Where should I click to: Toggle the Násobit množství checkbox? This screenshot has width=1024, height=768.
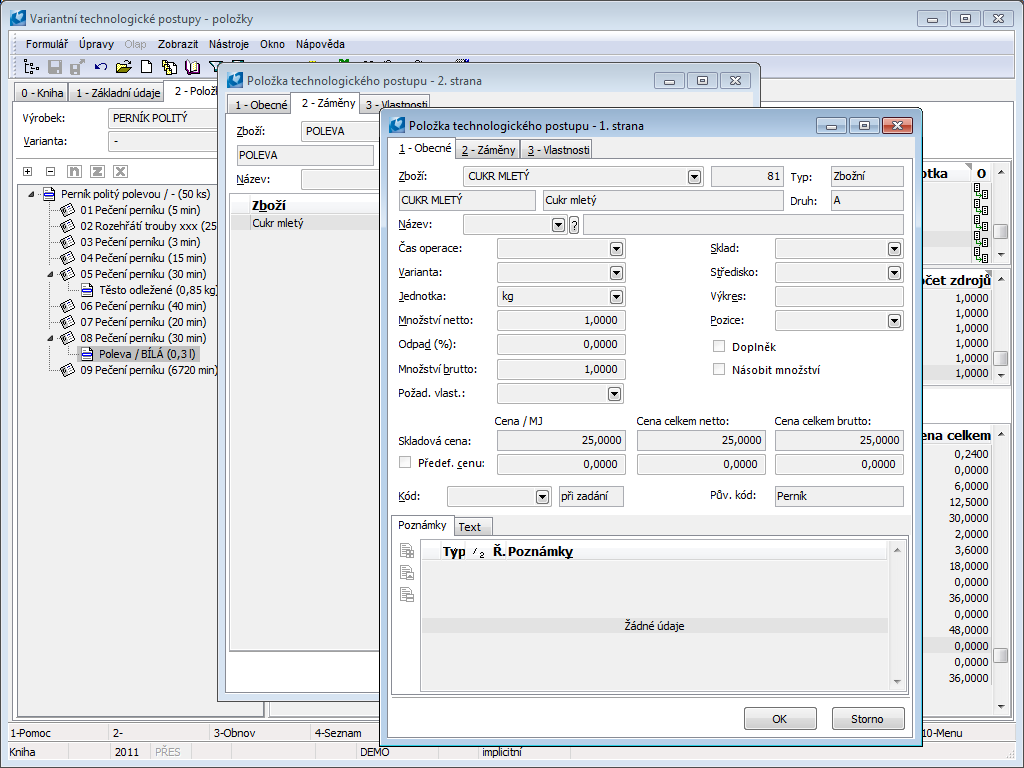pyautogui.click(x=719, y=369)
